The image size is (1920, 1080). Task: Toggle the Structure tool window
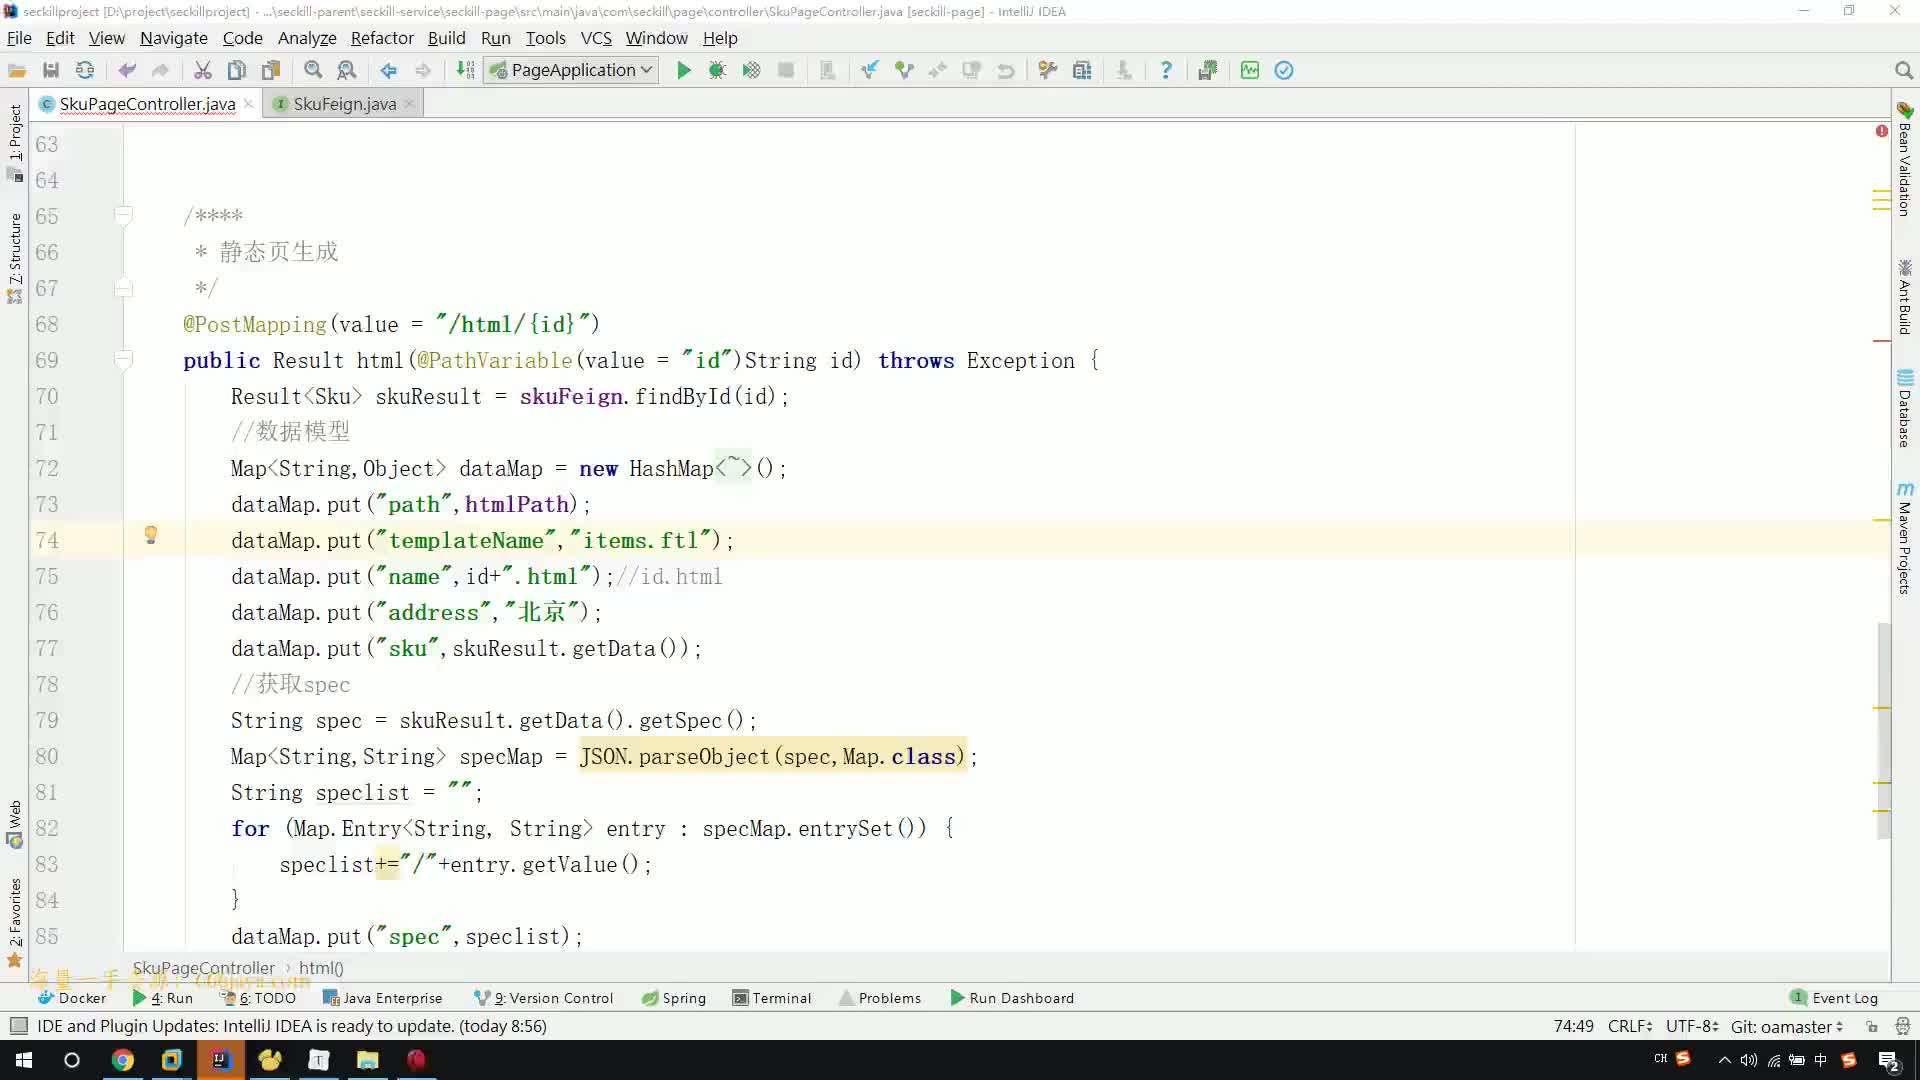15,258
